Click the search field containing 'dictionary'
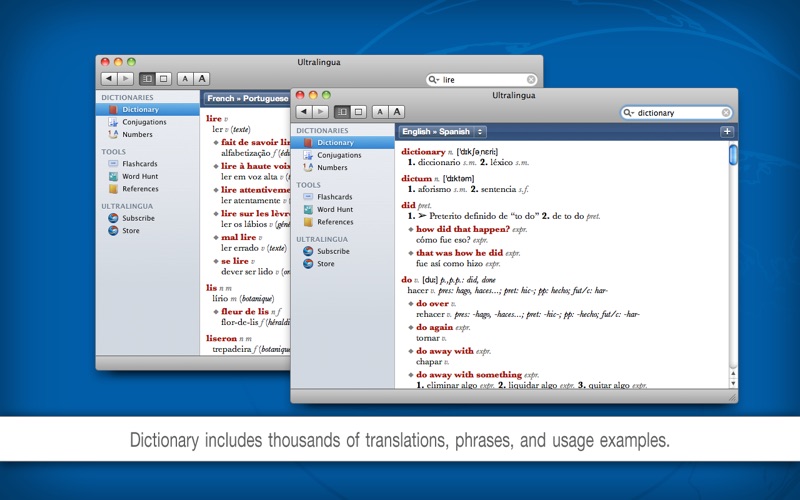The image size is (800, 500). tap(676, 113)
